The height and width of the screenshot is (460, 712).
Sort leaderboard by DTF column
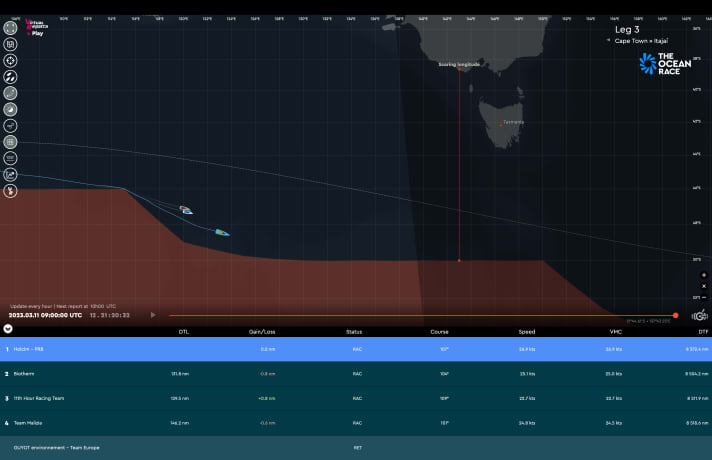click(x=703, y=332)
